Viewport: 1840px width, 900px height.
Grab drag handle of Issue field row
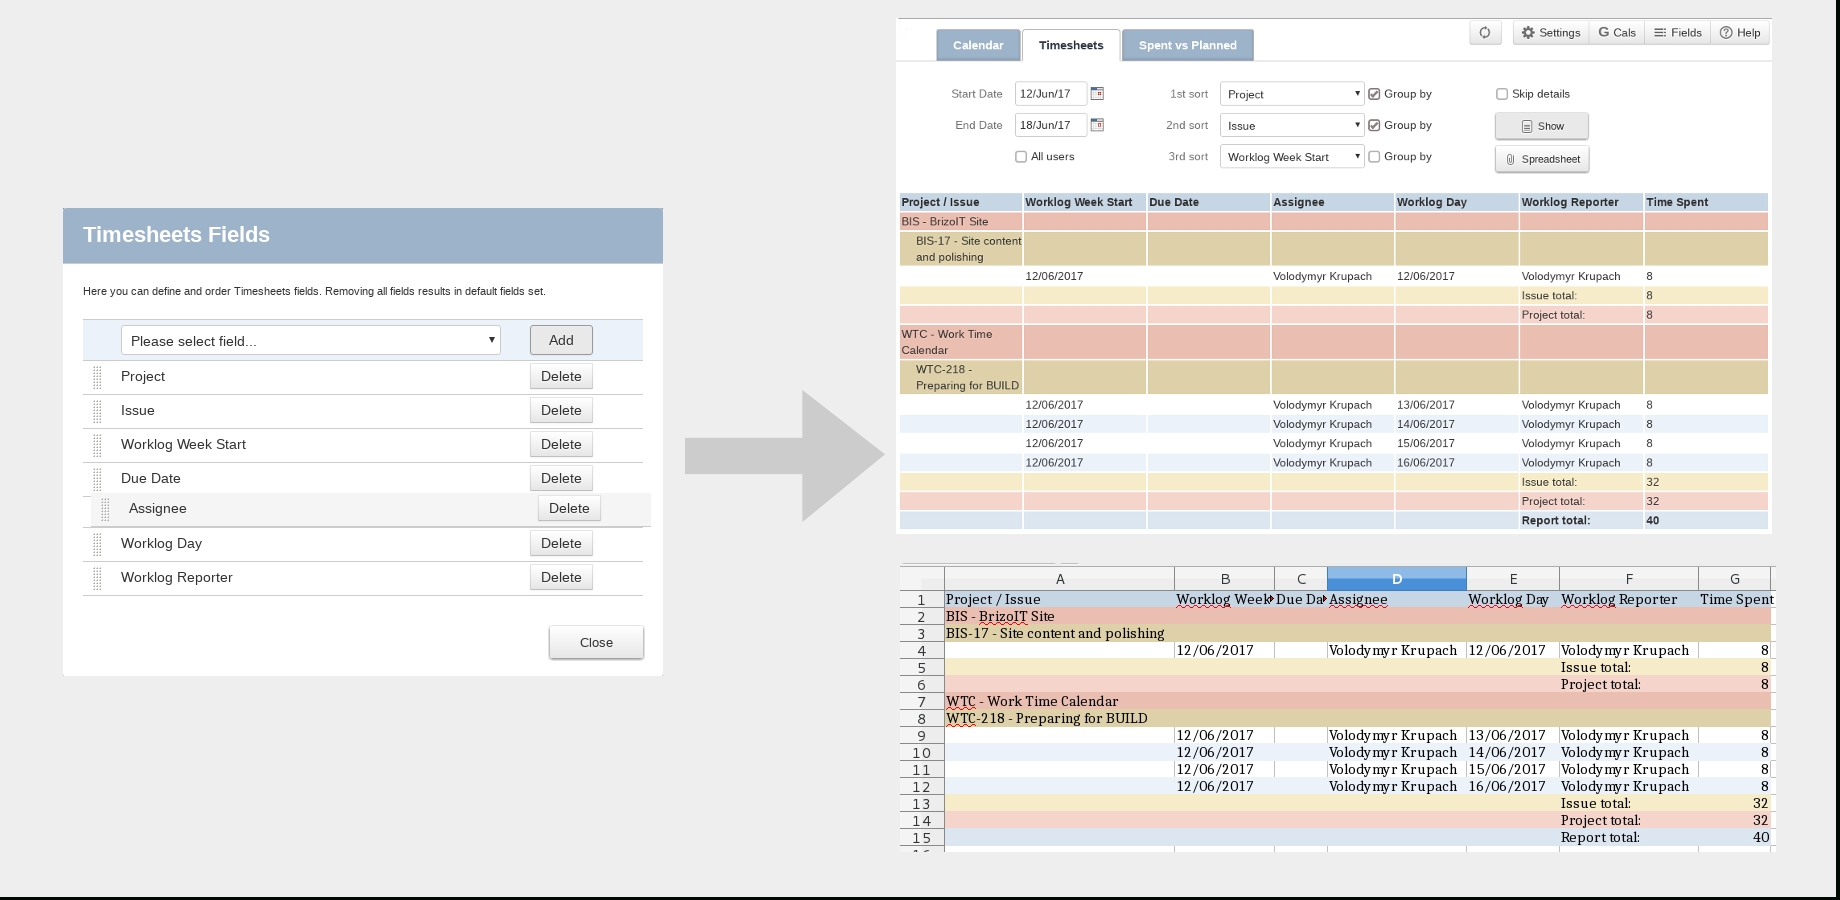tap(97, 411)
